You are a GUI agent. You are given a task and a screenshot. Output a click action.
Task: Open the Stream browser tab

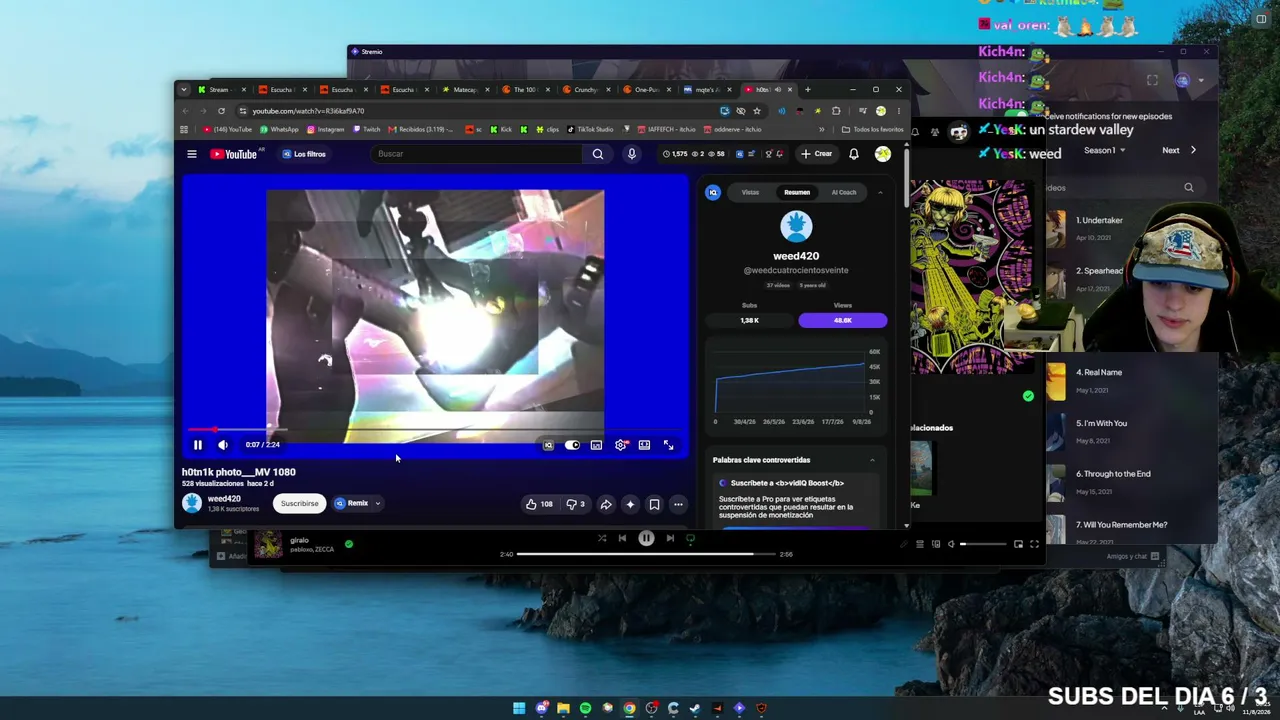pos(223,89)
